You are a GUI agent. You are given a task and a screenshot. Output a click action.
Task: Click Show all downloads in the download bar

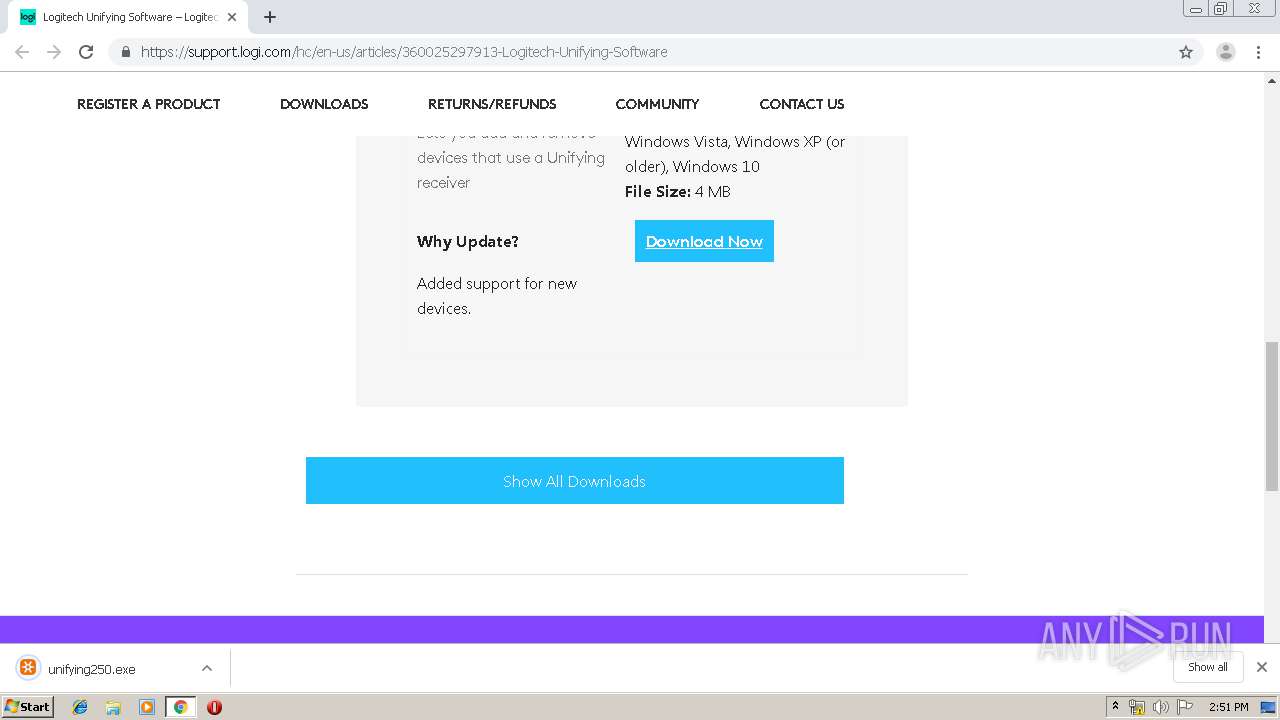1208,667
